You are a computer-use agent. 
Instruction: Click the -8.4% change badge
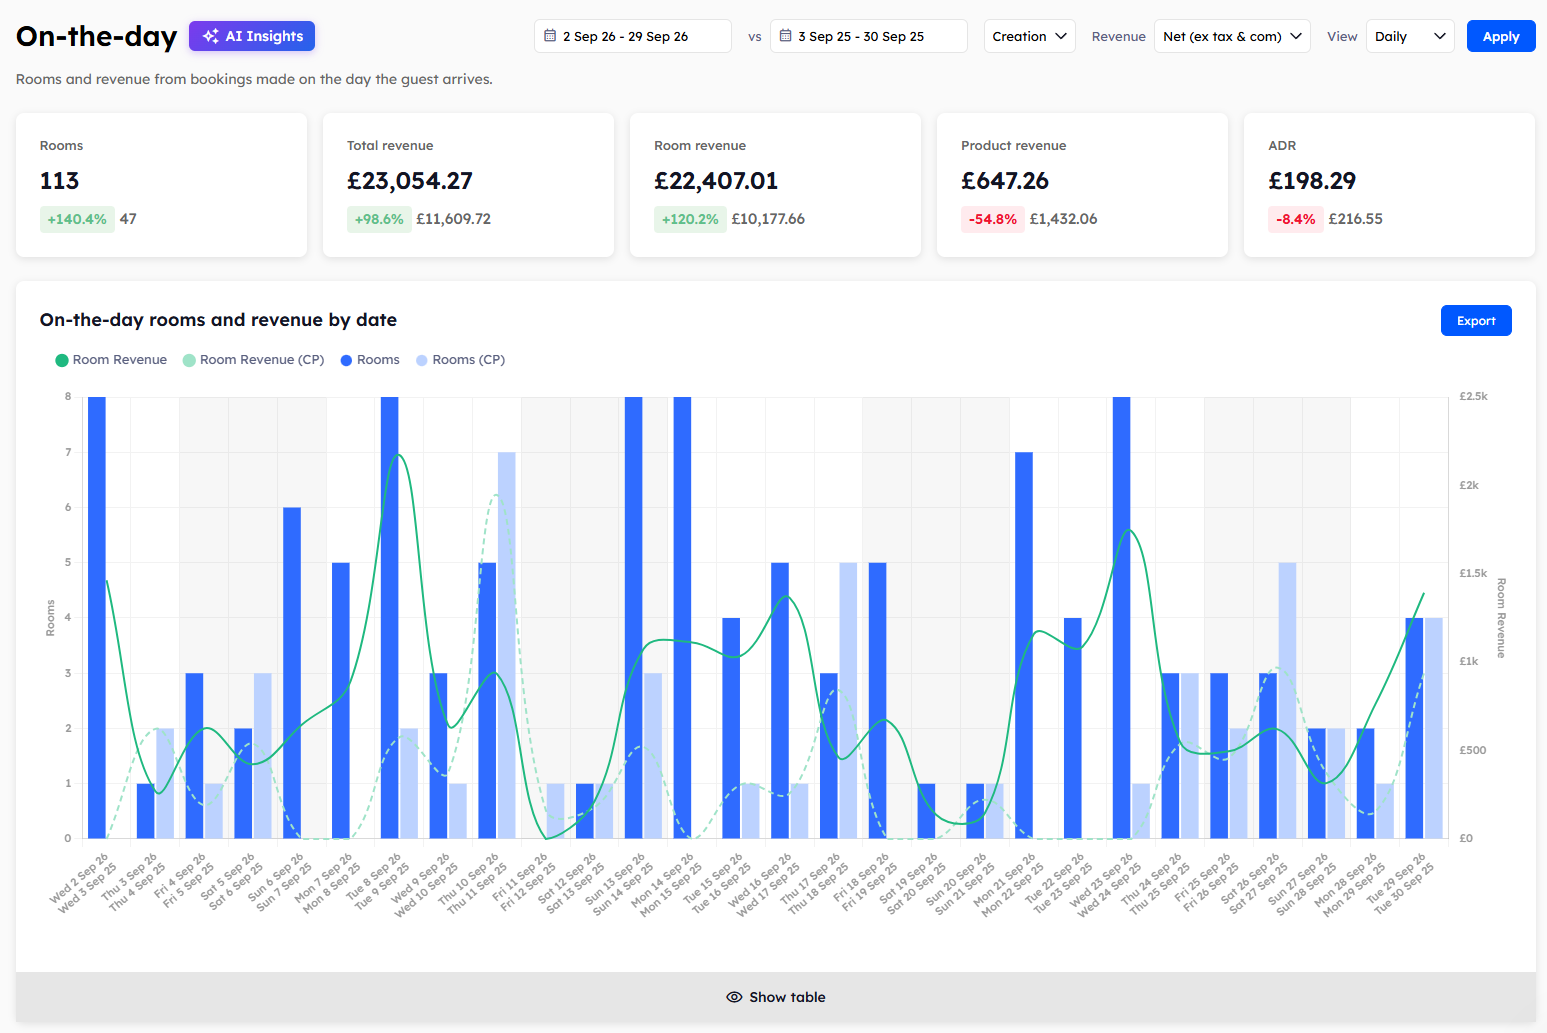pos(1296,219)
